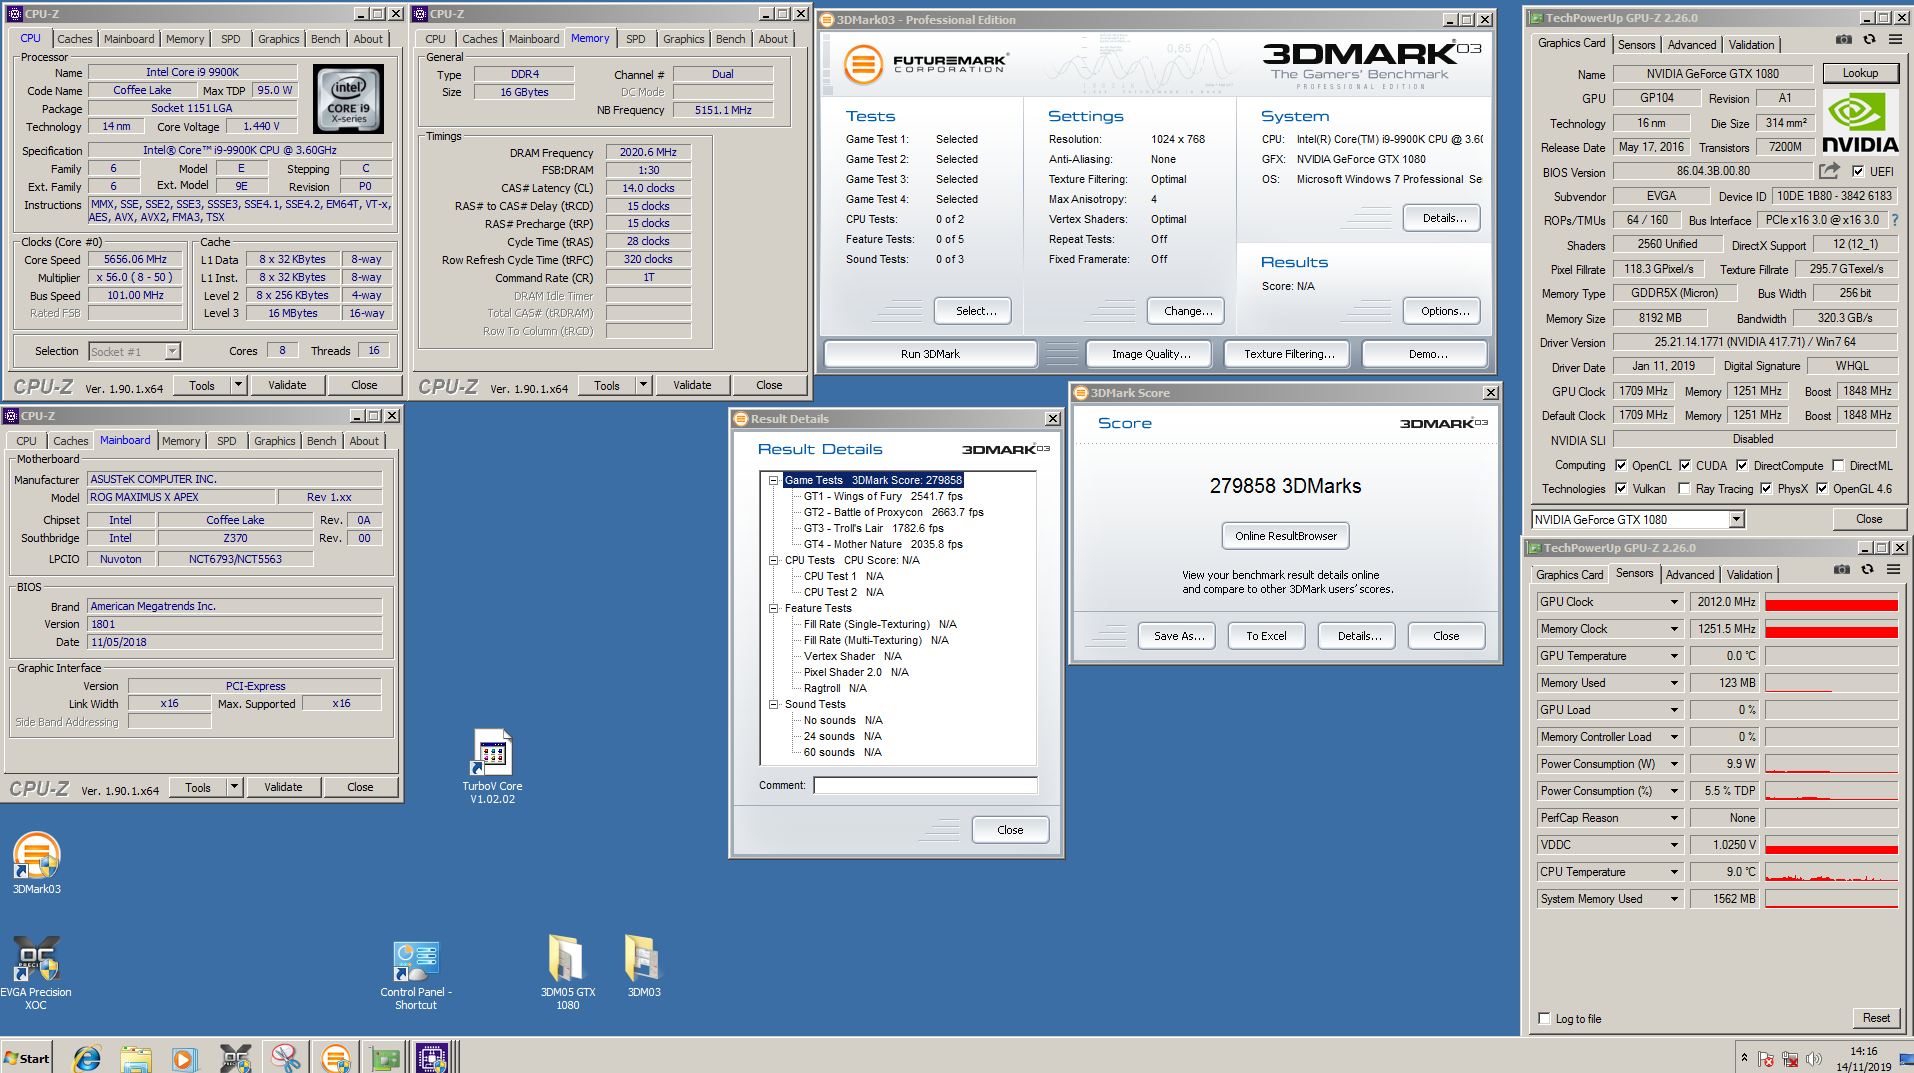The height and width of the screenshot is (1073, 1914).
Task: Refresh the GPU-Z Sensors window
Action: (x=1867, y=569)
